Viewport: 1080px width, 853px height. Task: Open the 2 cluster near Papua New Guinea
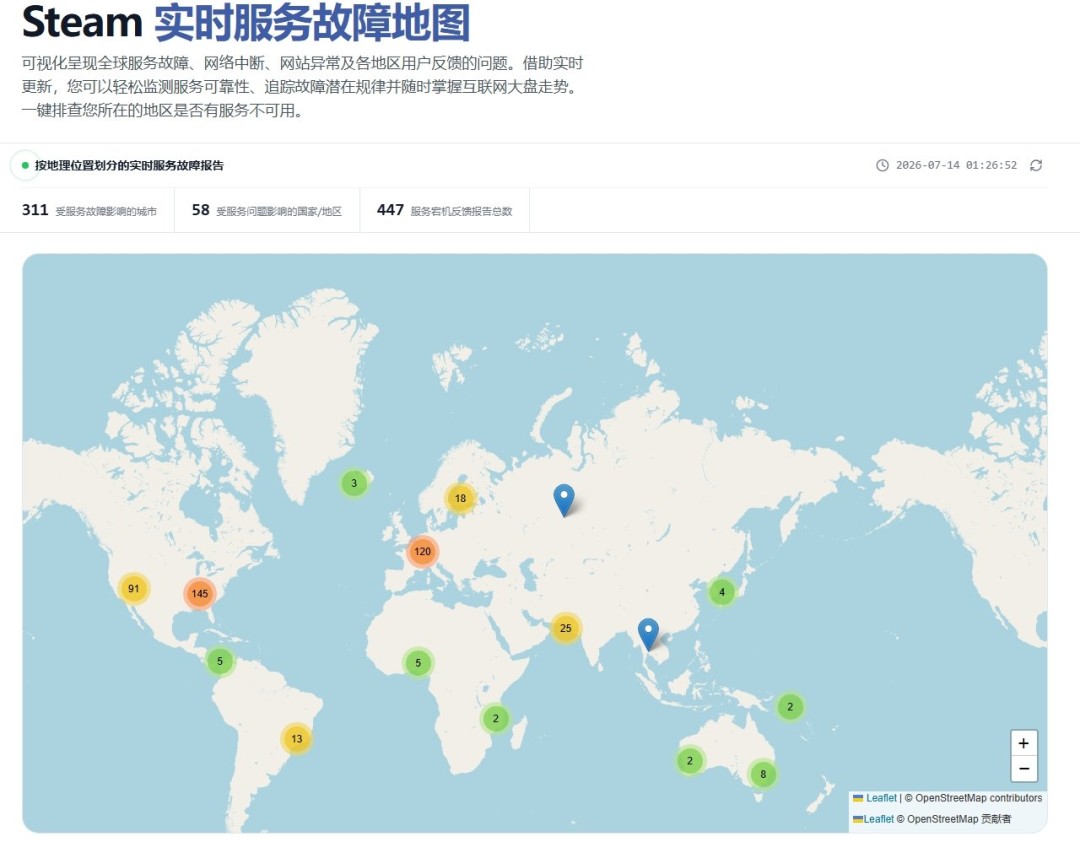(x=790, y=706)
